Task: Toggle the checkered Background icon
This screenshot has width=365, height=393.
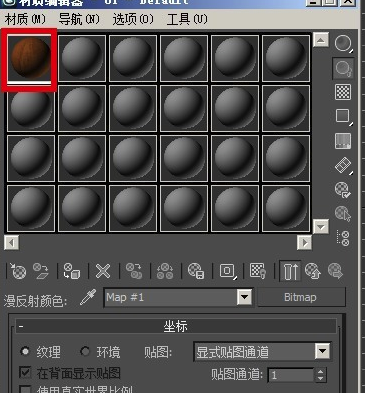Action: [343, 92]
